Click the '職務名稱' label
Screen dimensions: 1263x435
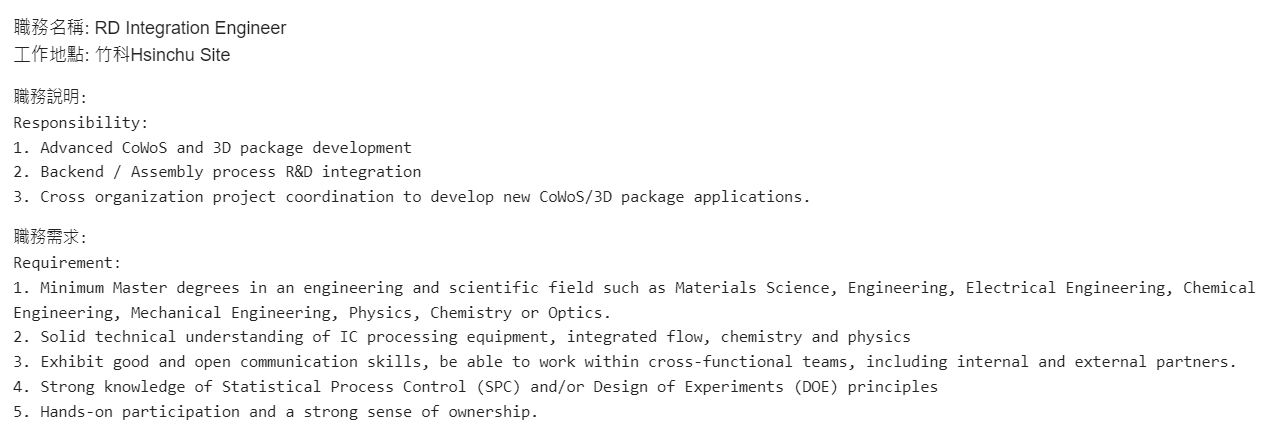pos(50,28)
